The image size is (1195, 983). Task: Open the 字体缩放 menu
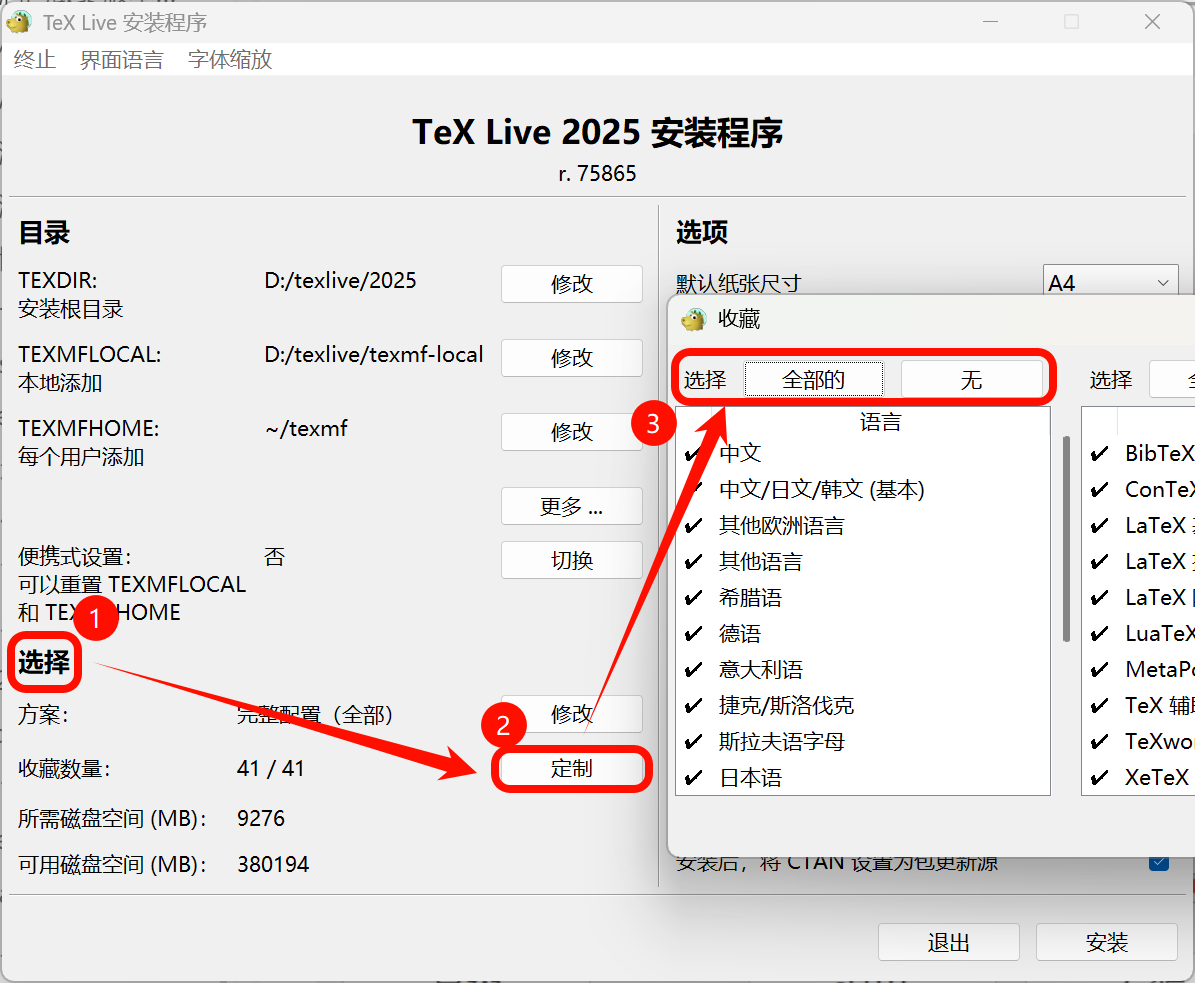[230, 60]
